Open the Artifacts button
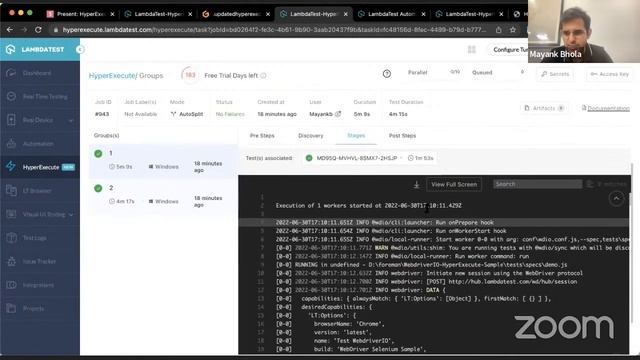Viewport: 640px width, 360px height. 544,108
